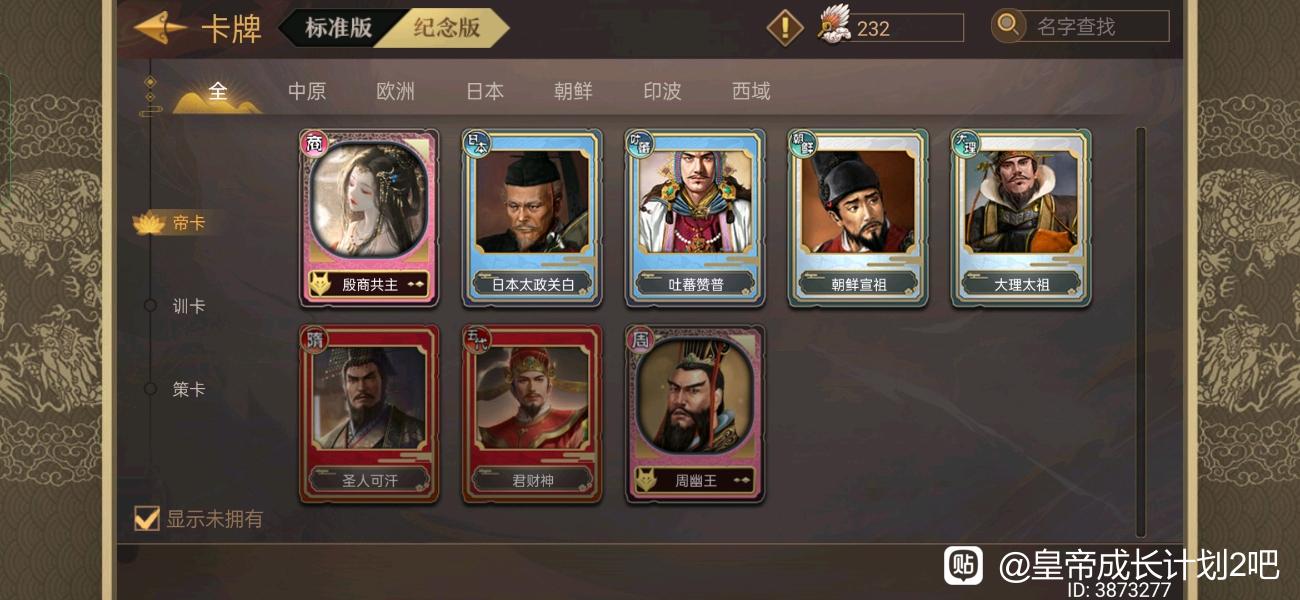Click the fox emblem on 周幽王 card
This screenshot has width=1300, height=600.
(x=647, y=480)
